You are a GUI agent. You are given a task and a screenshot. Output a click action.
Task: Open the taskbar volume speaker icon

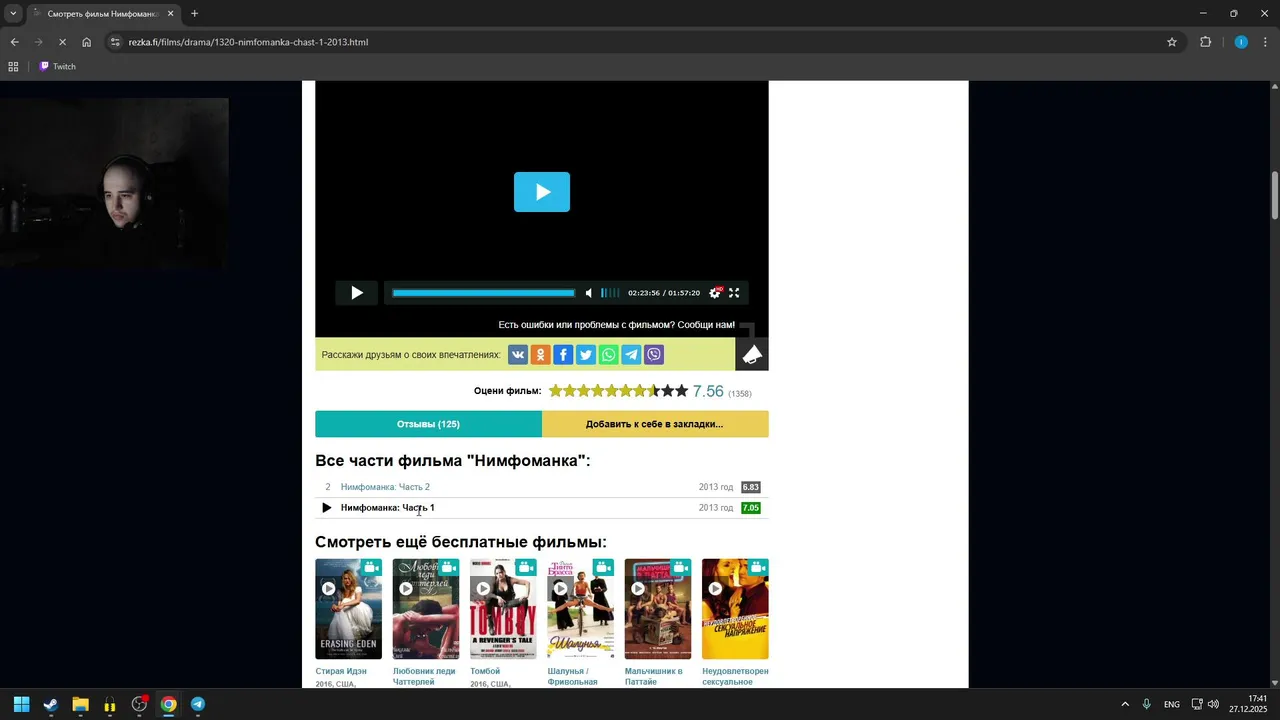pyautogui.click(x=1213, y=704)
